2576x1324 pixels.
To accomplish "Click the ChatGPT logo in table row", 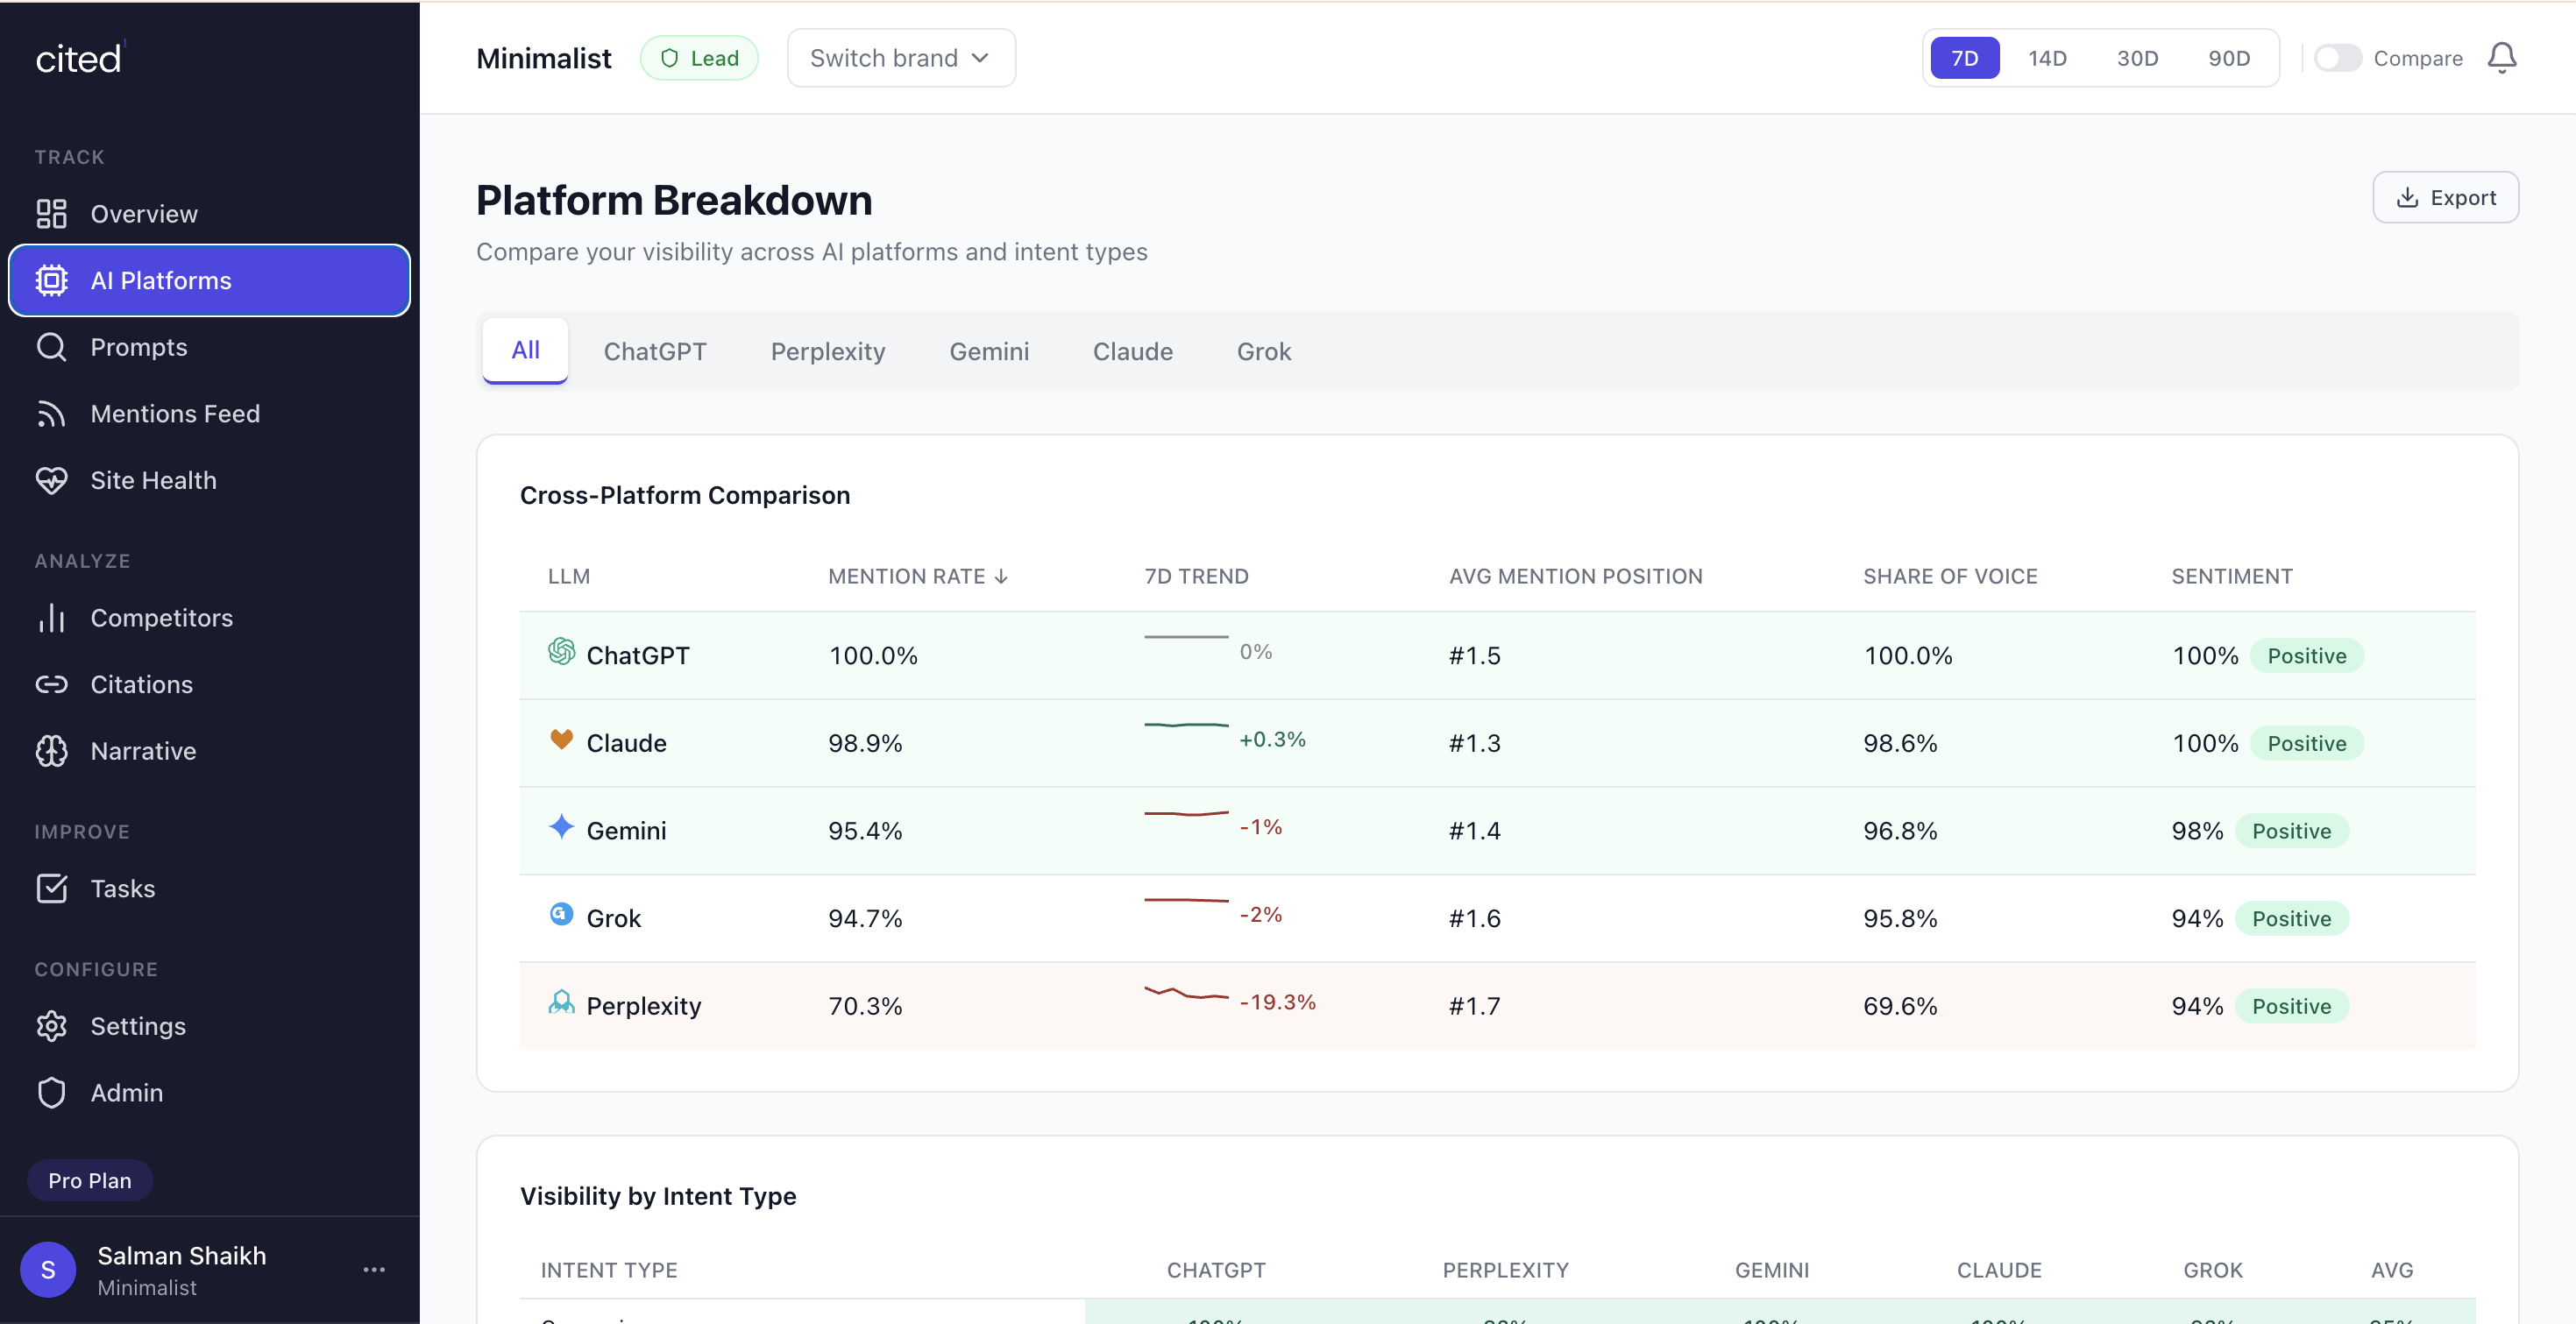I will click(x=561, y=652).
